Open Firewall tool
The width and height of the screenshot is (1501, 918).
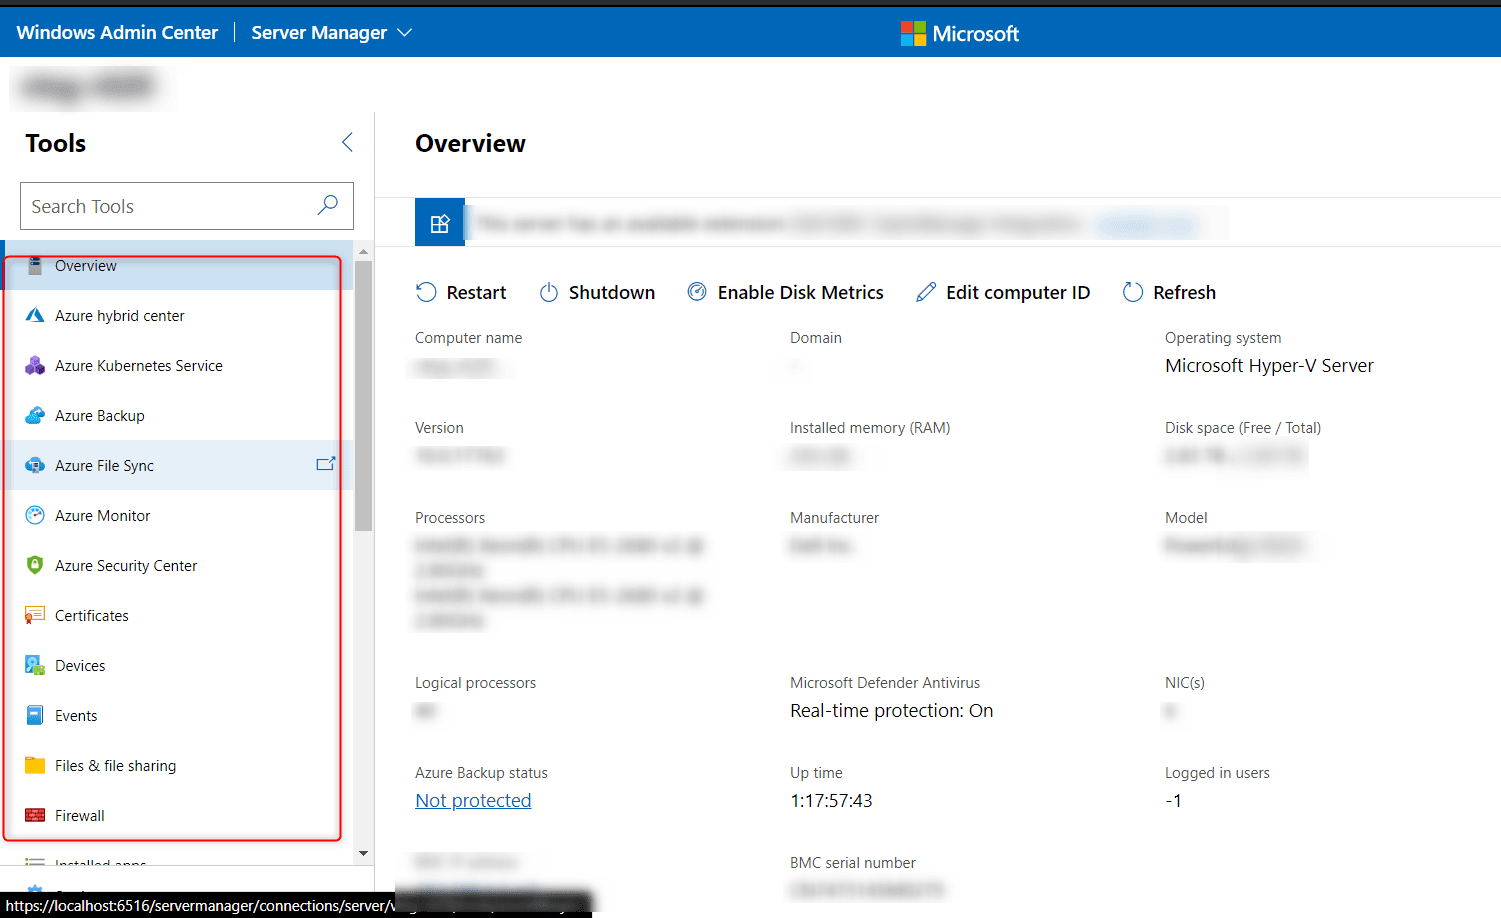coord(177,816)
